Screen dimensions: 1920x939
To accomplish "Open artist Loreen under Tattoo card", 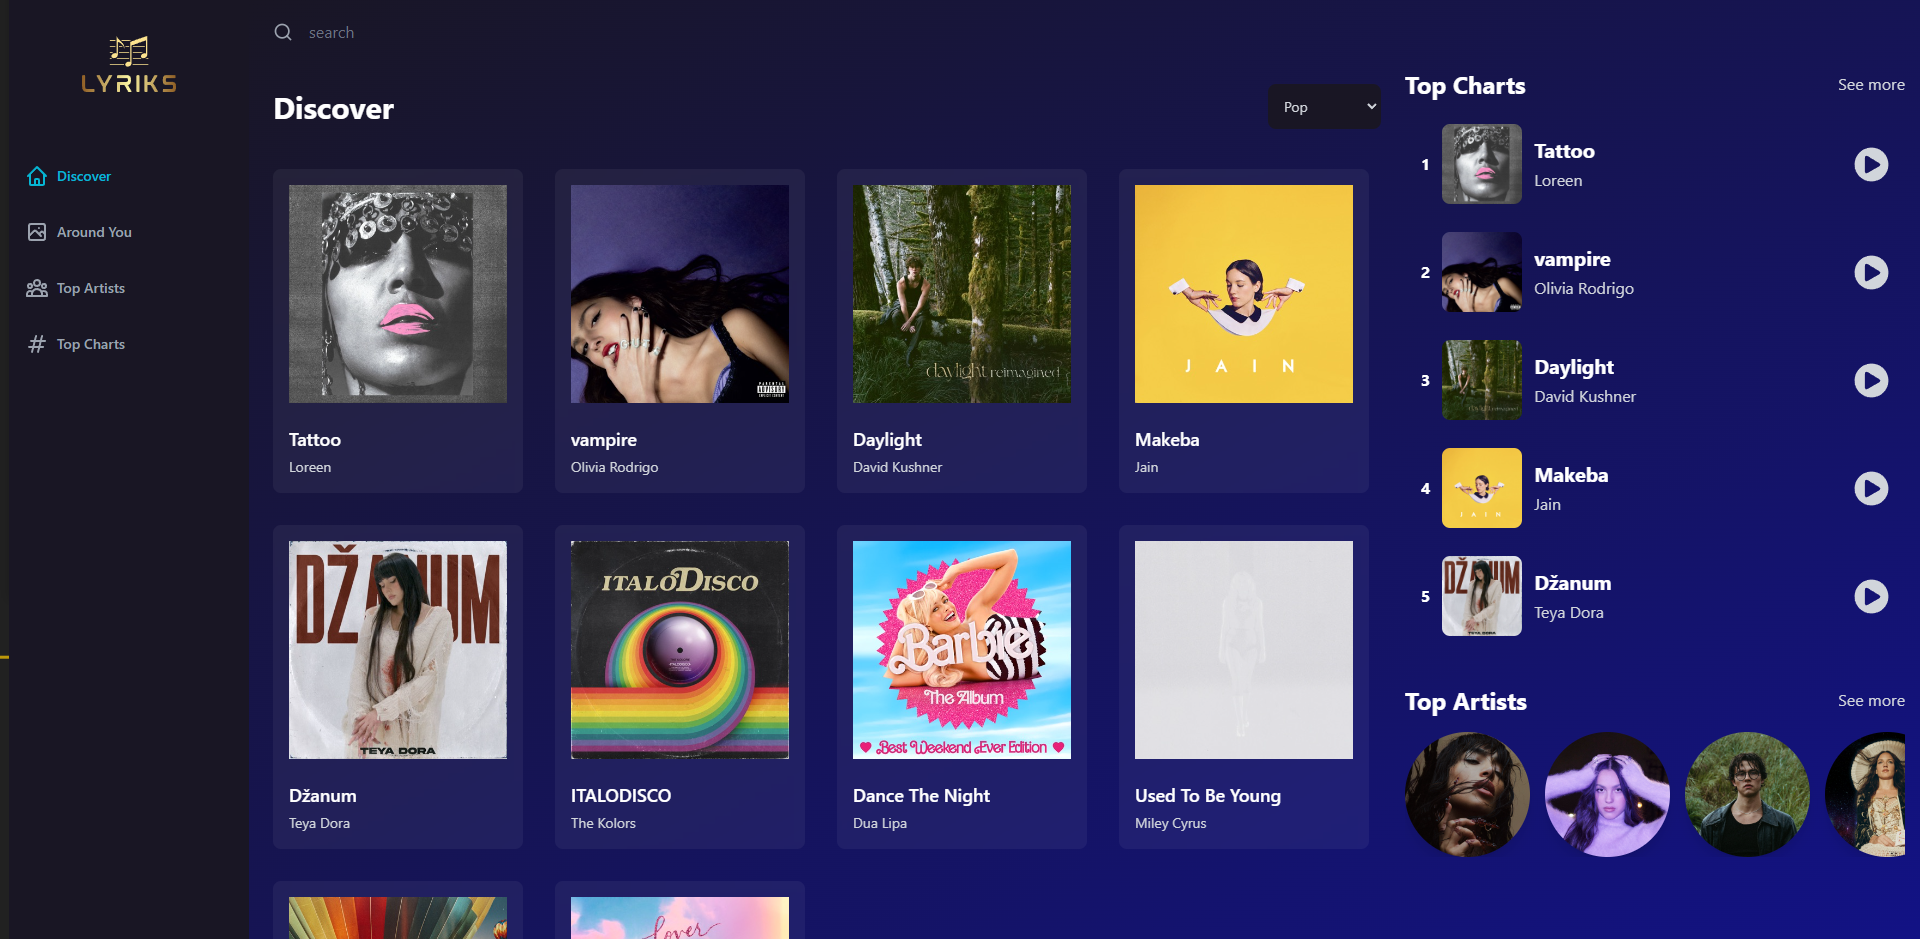I will (310, 467).
